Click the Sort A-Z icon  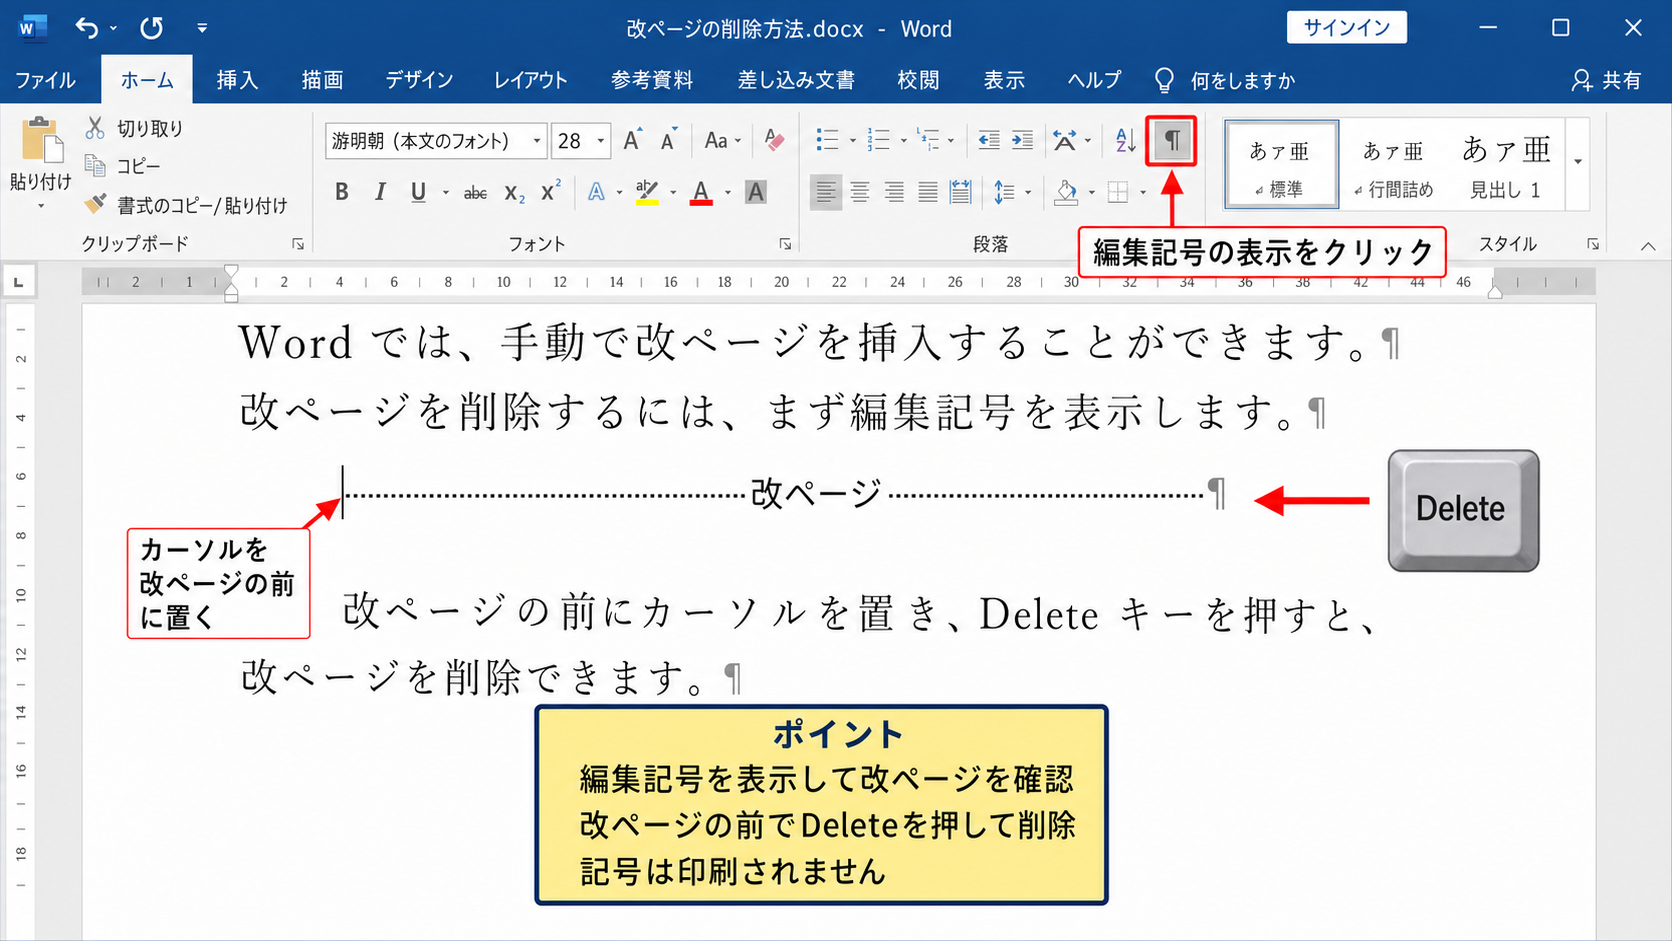(1125, 140)
